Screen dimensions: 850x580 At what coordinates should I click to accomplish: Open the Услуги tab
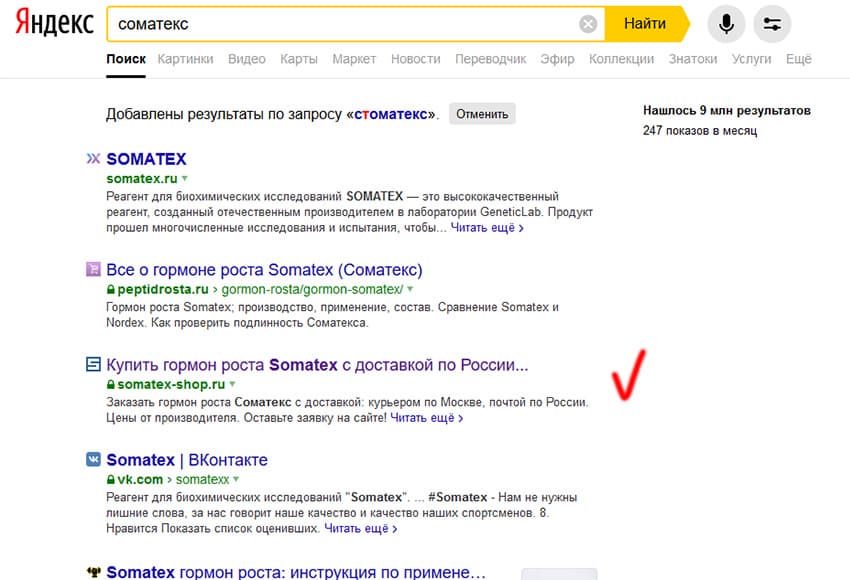(x=751, y=59)
